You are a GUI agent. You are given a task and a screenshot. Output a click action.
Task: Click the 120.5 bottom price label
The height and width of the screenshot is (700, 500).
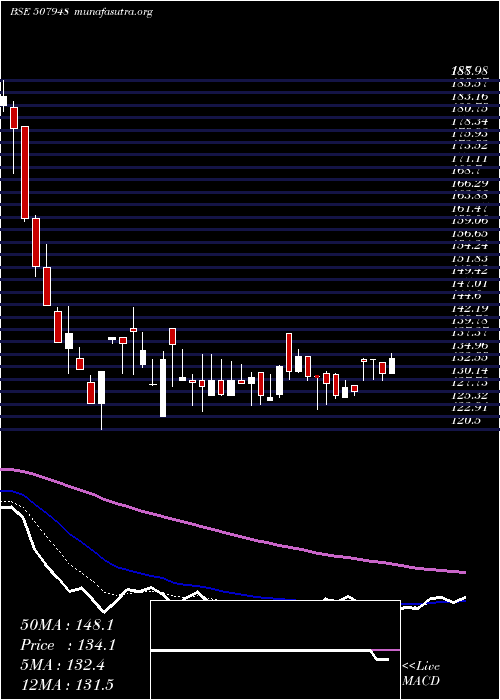click(x=467, y=421)
